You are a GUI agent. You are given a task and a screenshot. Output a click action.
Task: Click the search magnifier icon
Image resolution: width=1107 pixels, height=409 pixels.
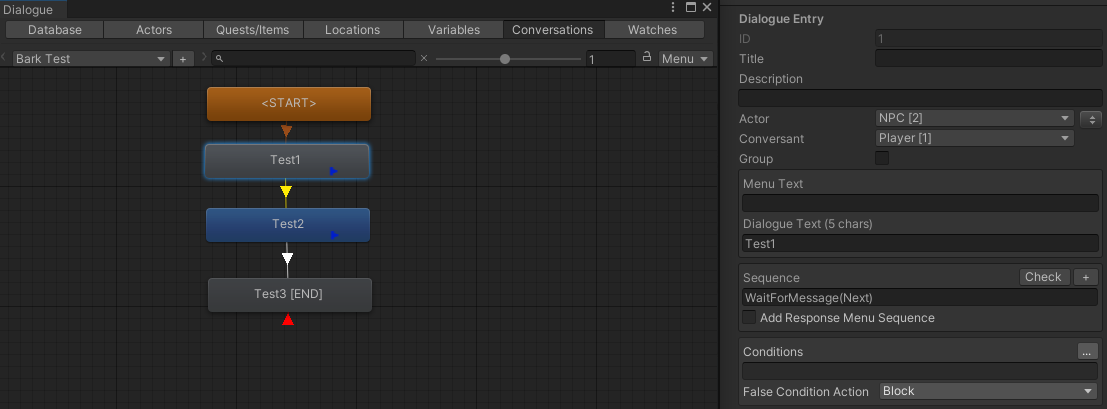click(220, 59)
